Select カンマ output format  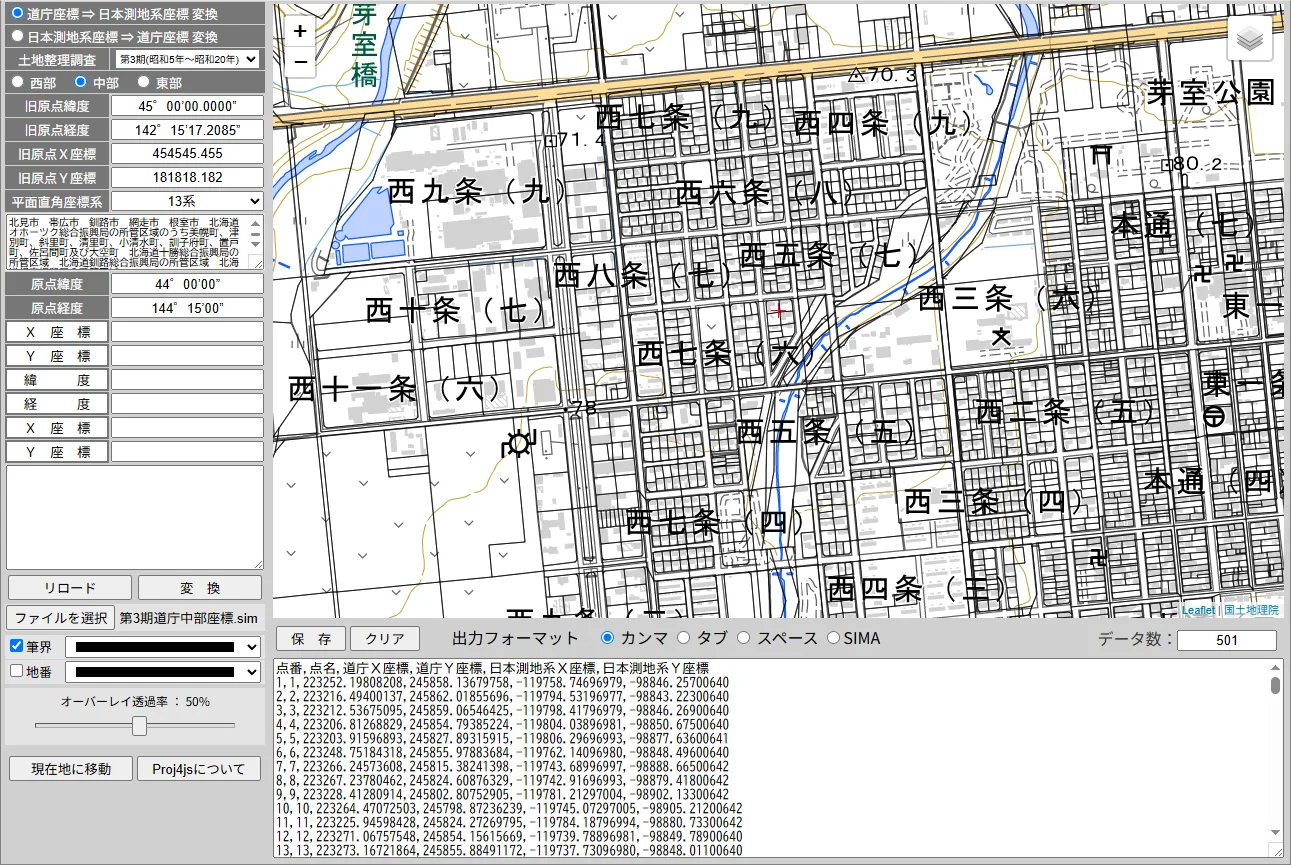click(607, 637)
